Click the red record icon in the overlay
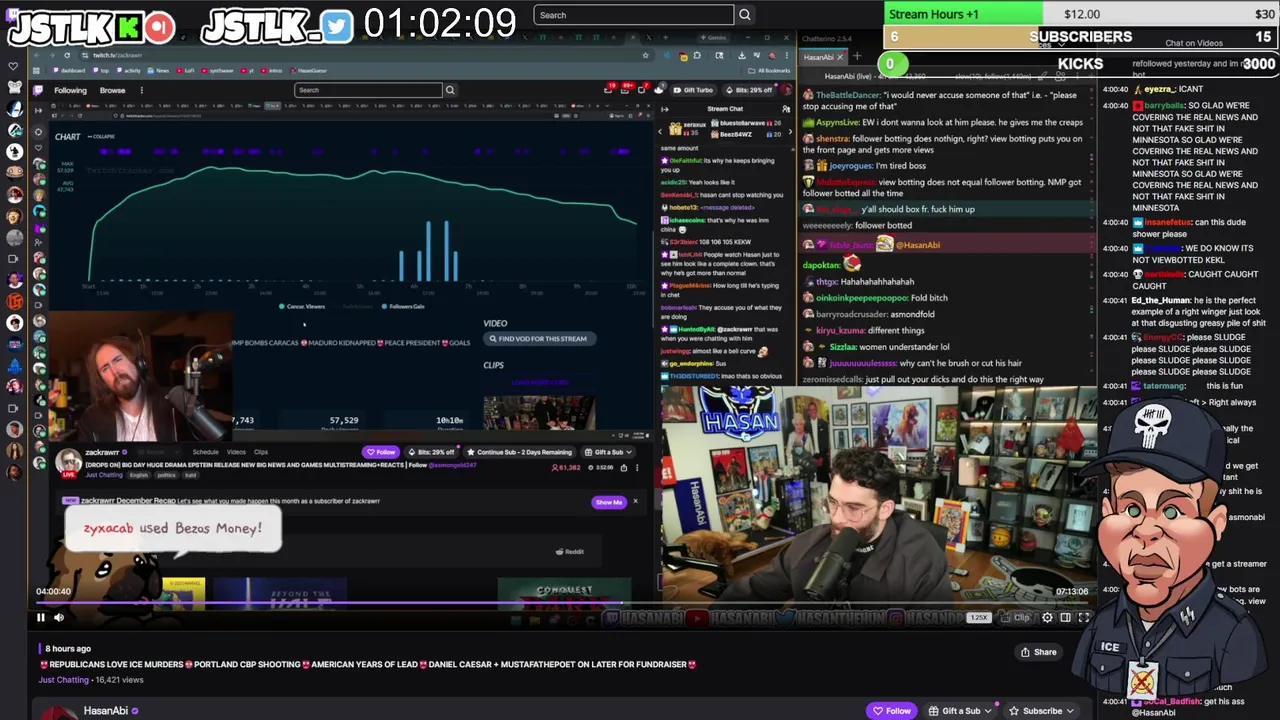 coord(159,26)
